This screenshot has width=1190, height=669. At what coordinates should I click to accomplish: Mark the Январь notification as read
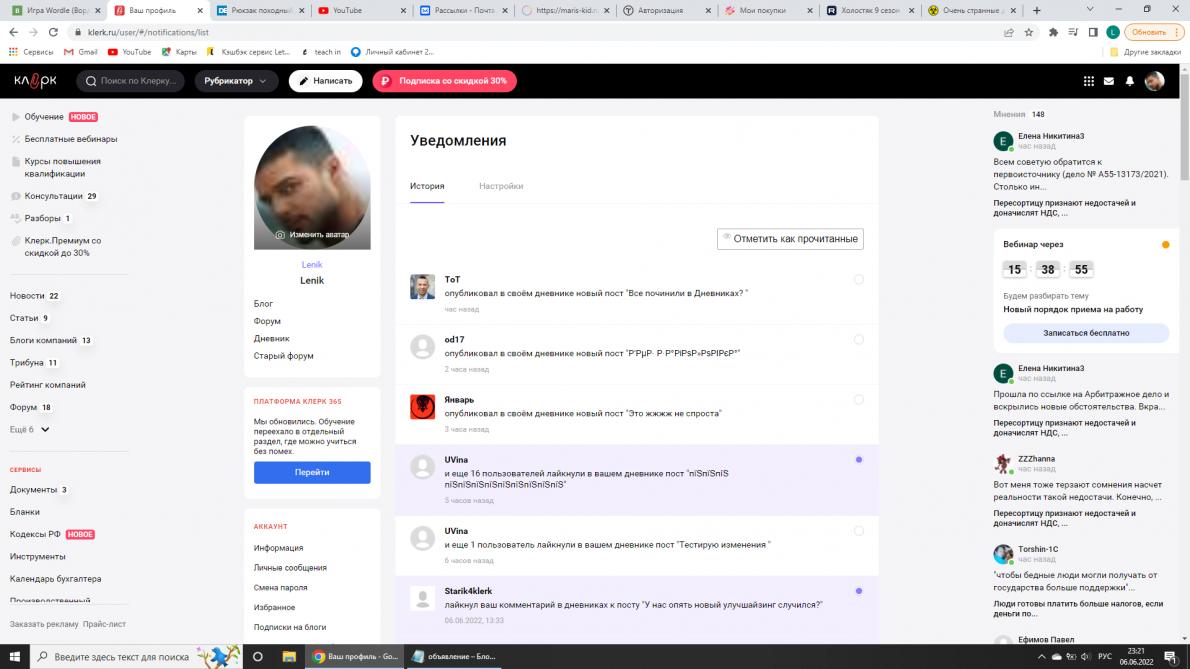click(858, 399)
